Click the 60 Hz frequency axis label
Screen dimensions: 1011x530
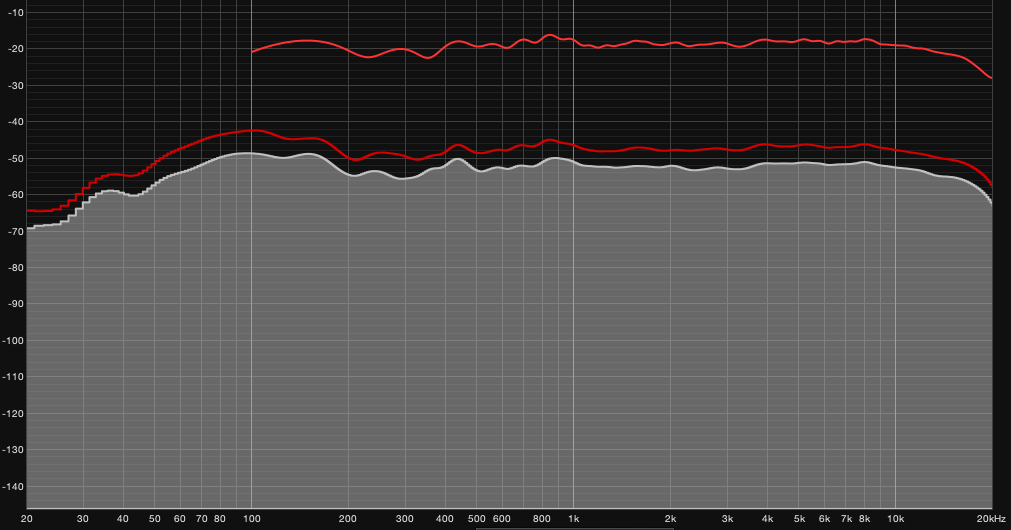pos(180,518)
